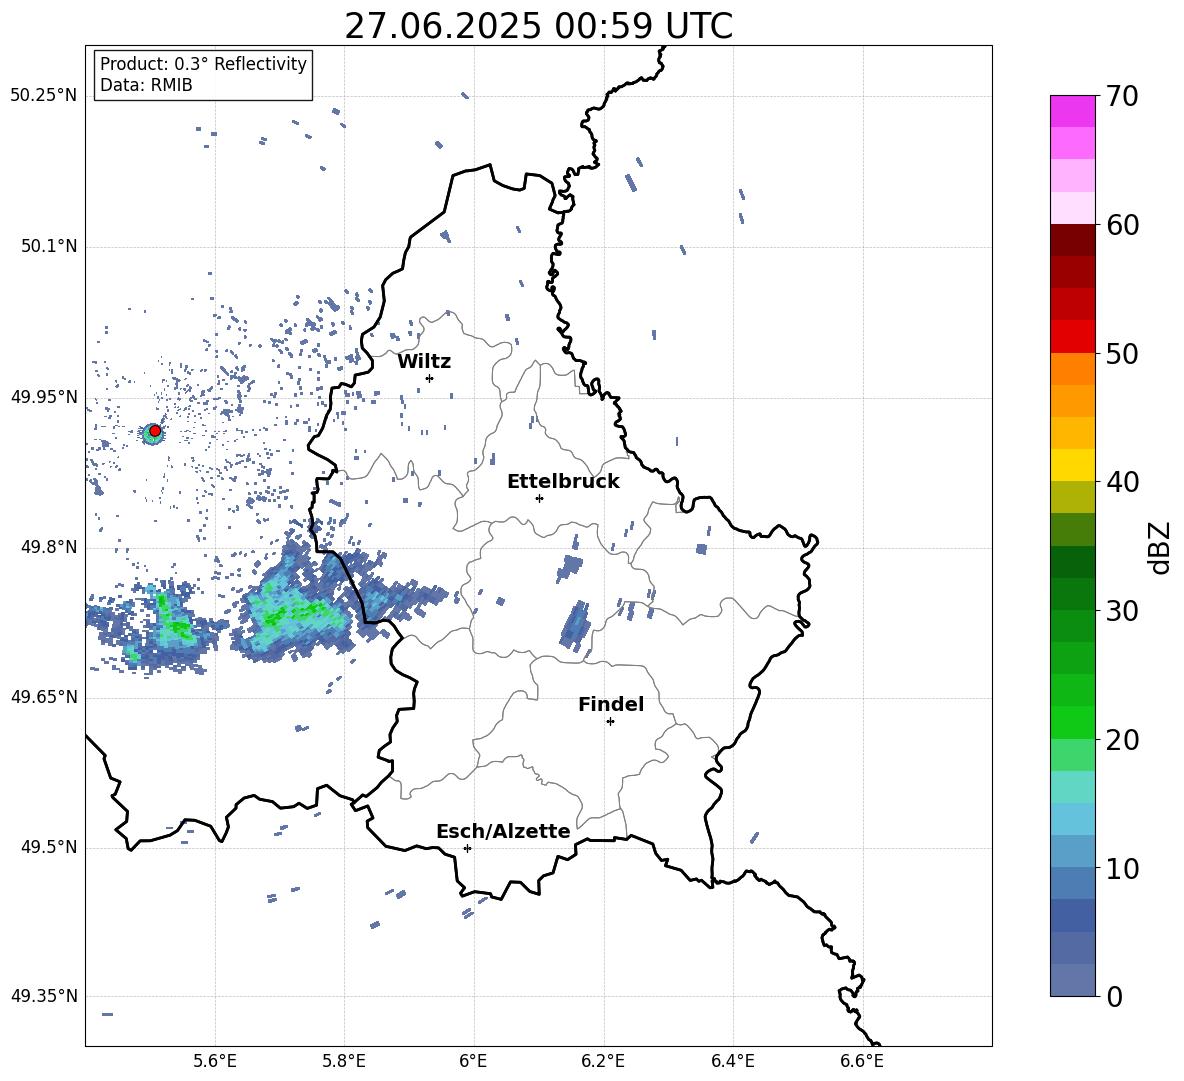
Task: Click the Data: RMIB text
Action: (146, 85)
